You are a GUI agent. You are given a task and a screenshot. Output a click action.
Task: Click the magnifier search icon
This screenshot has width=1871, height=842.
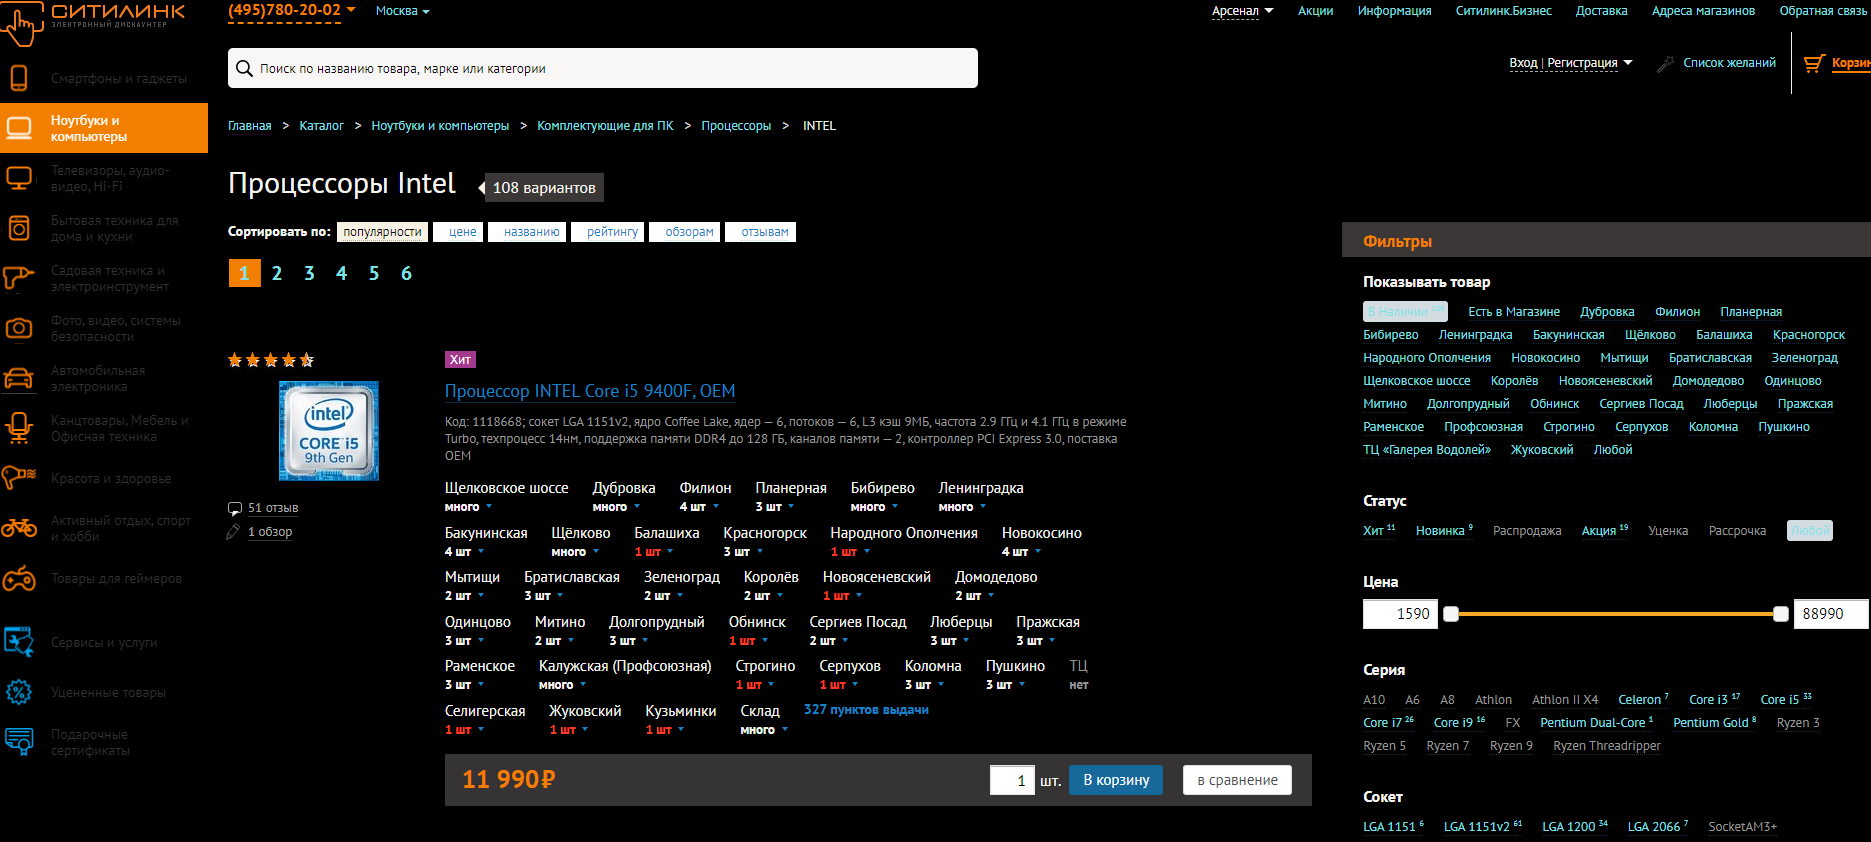[244, 68]
